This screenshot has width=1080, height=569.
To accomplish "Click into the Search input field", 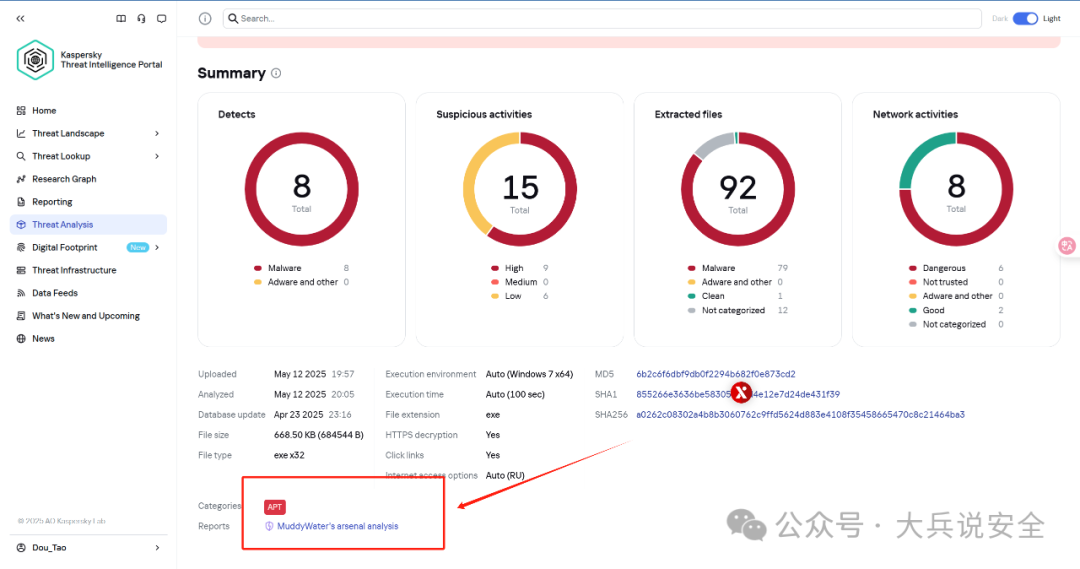I will (600, 18).
